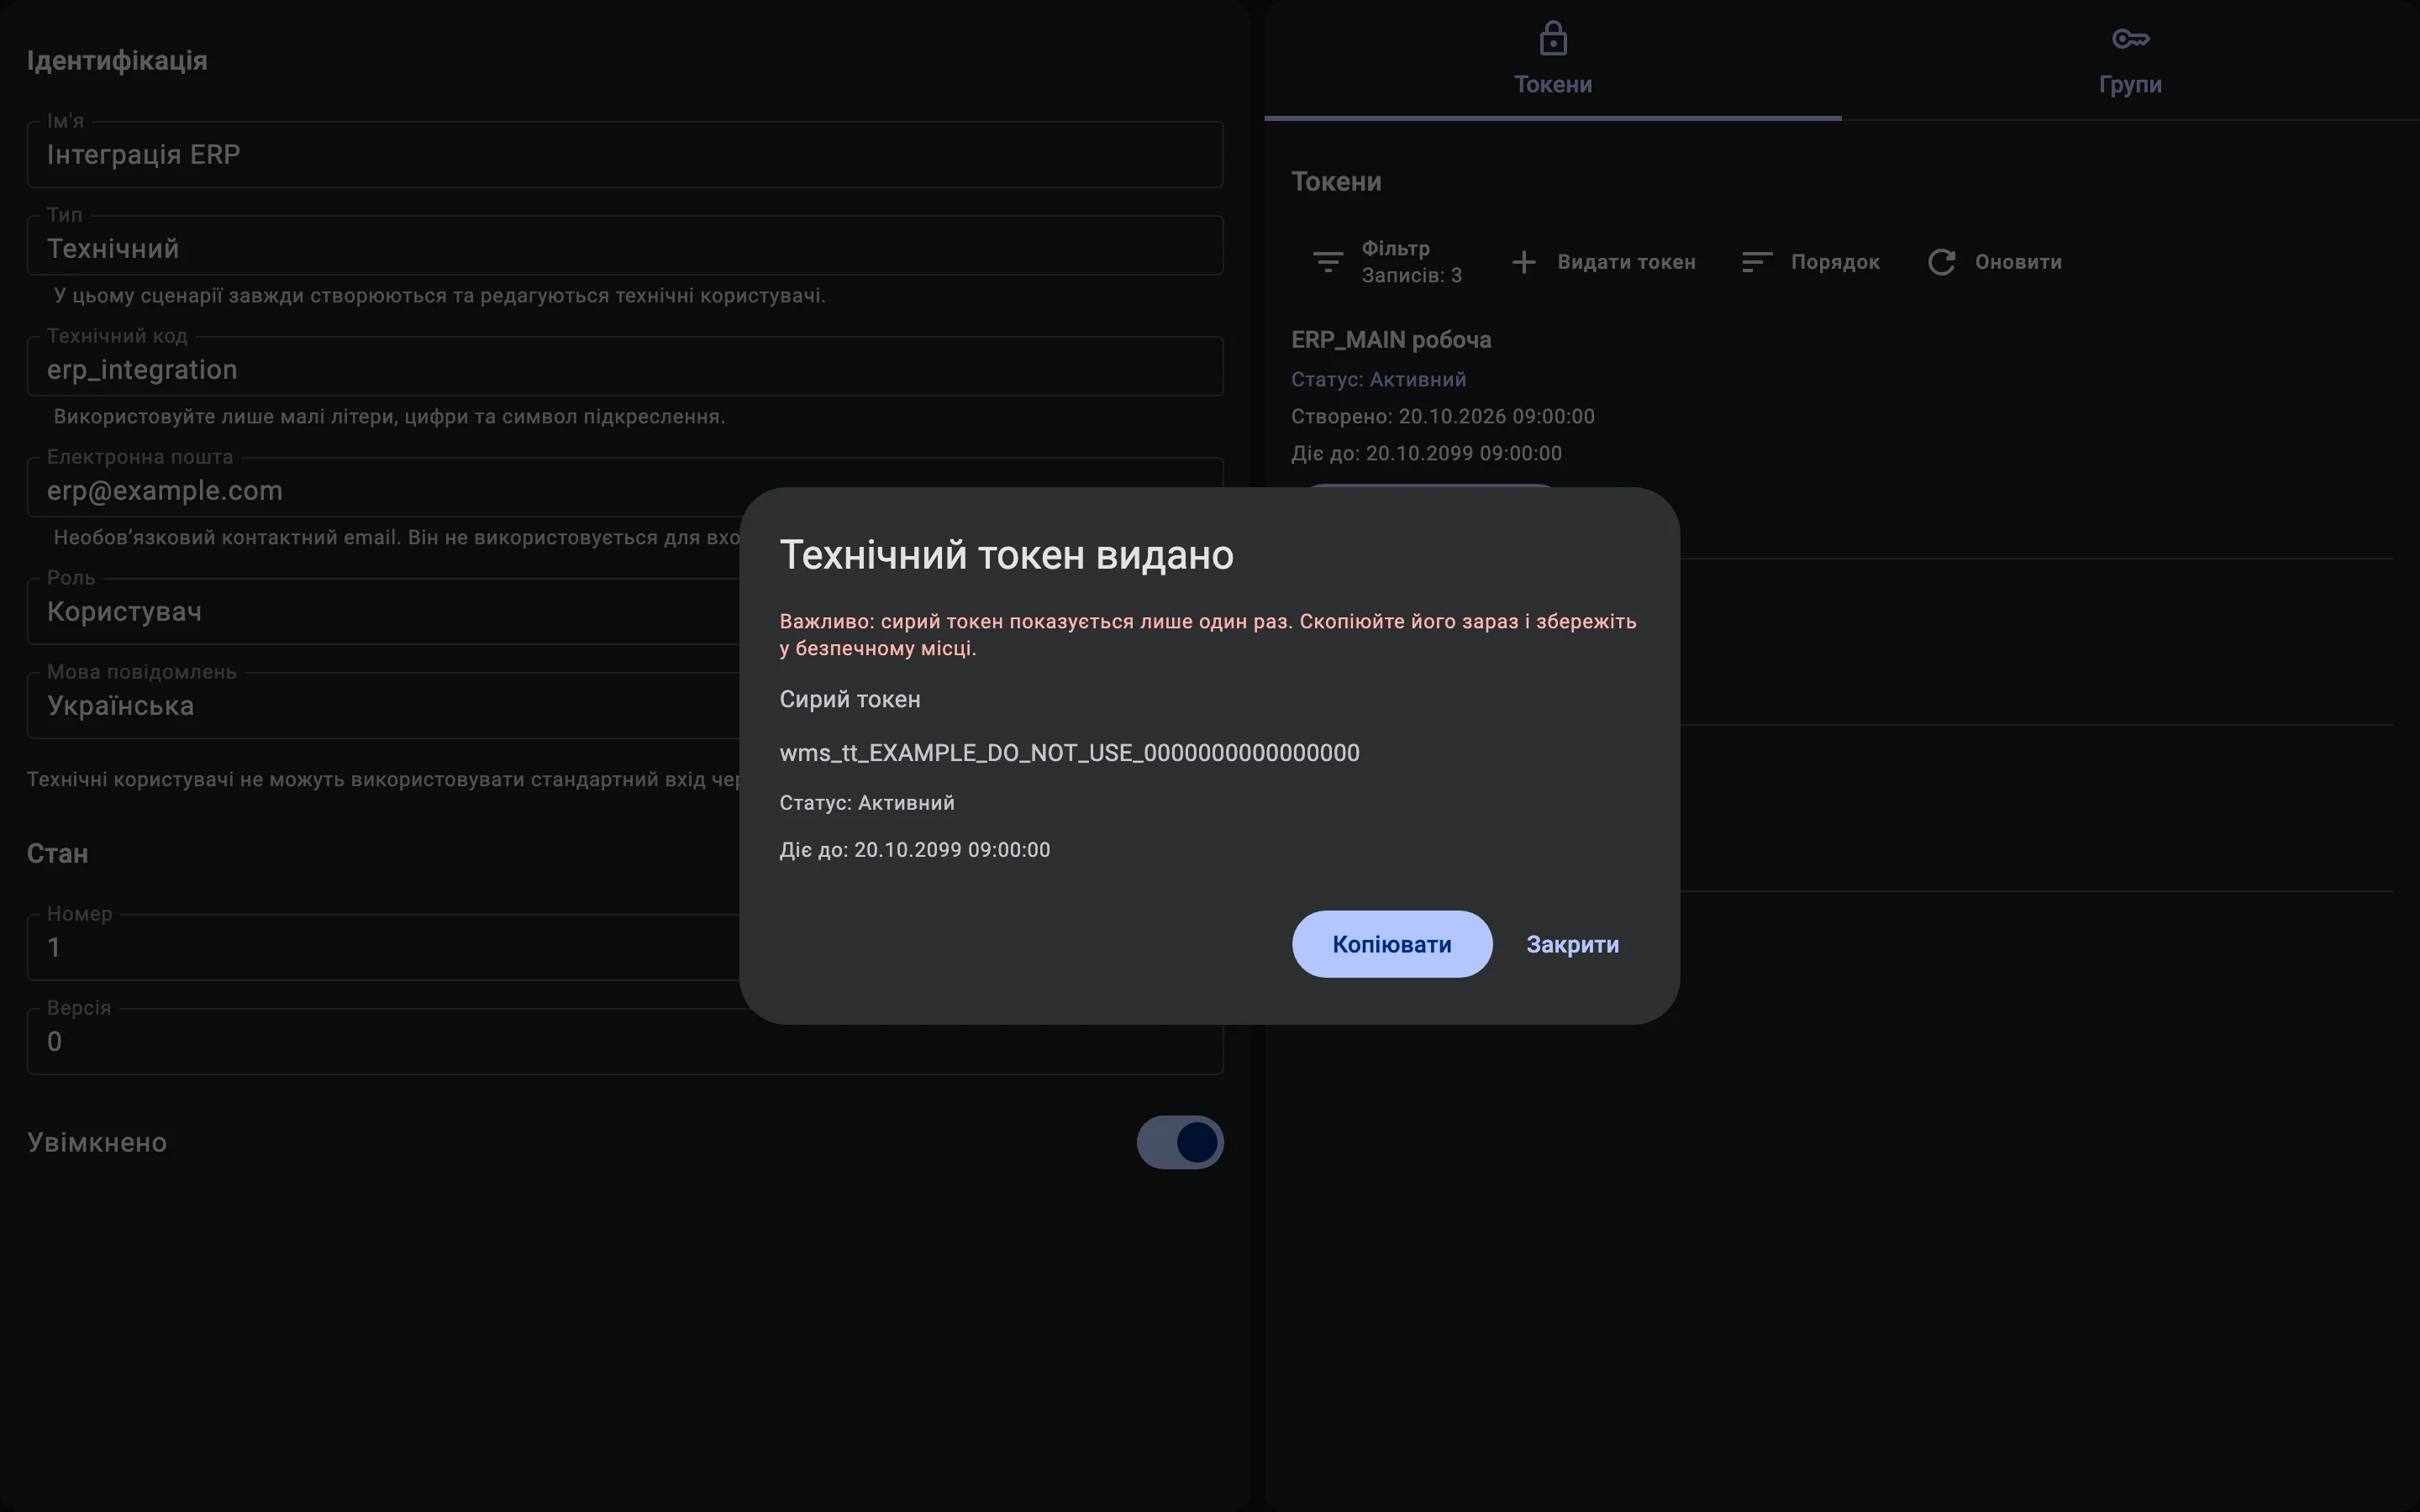
Task: Copy the raw token with Копіювати button
Action: [1391, 944]
